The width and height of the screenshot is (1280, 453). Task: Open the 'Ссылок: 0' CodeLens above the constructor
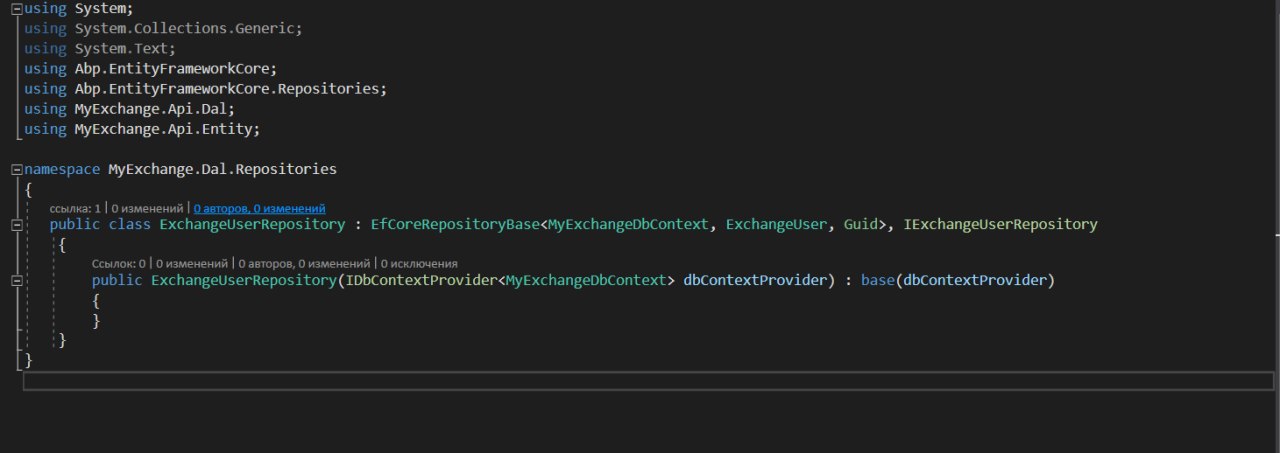pos(119,264)
